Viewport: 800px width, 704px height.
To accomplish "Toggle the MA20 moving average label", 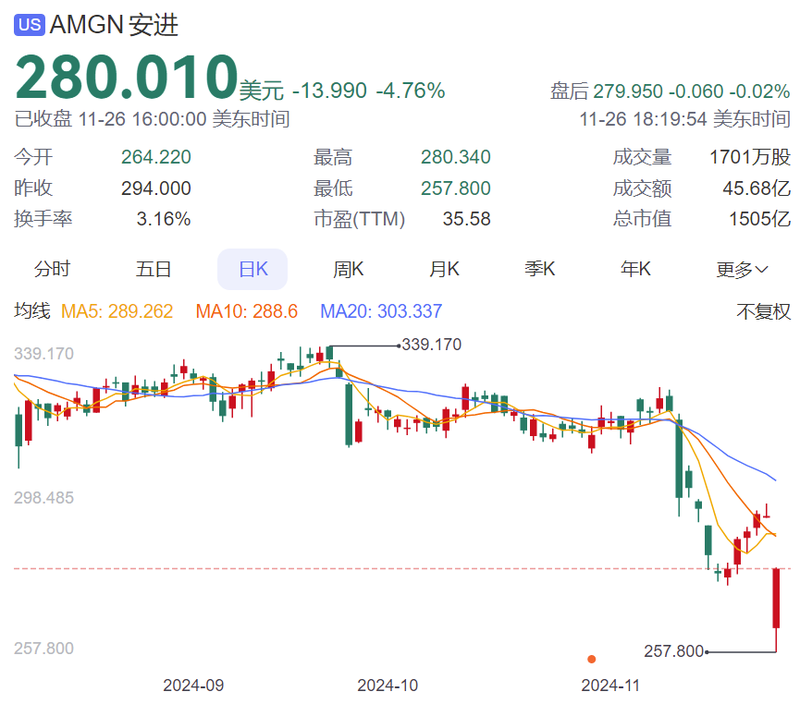I will pyautogui.click(x=381, y=312).
